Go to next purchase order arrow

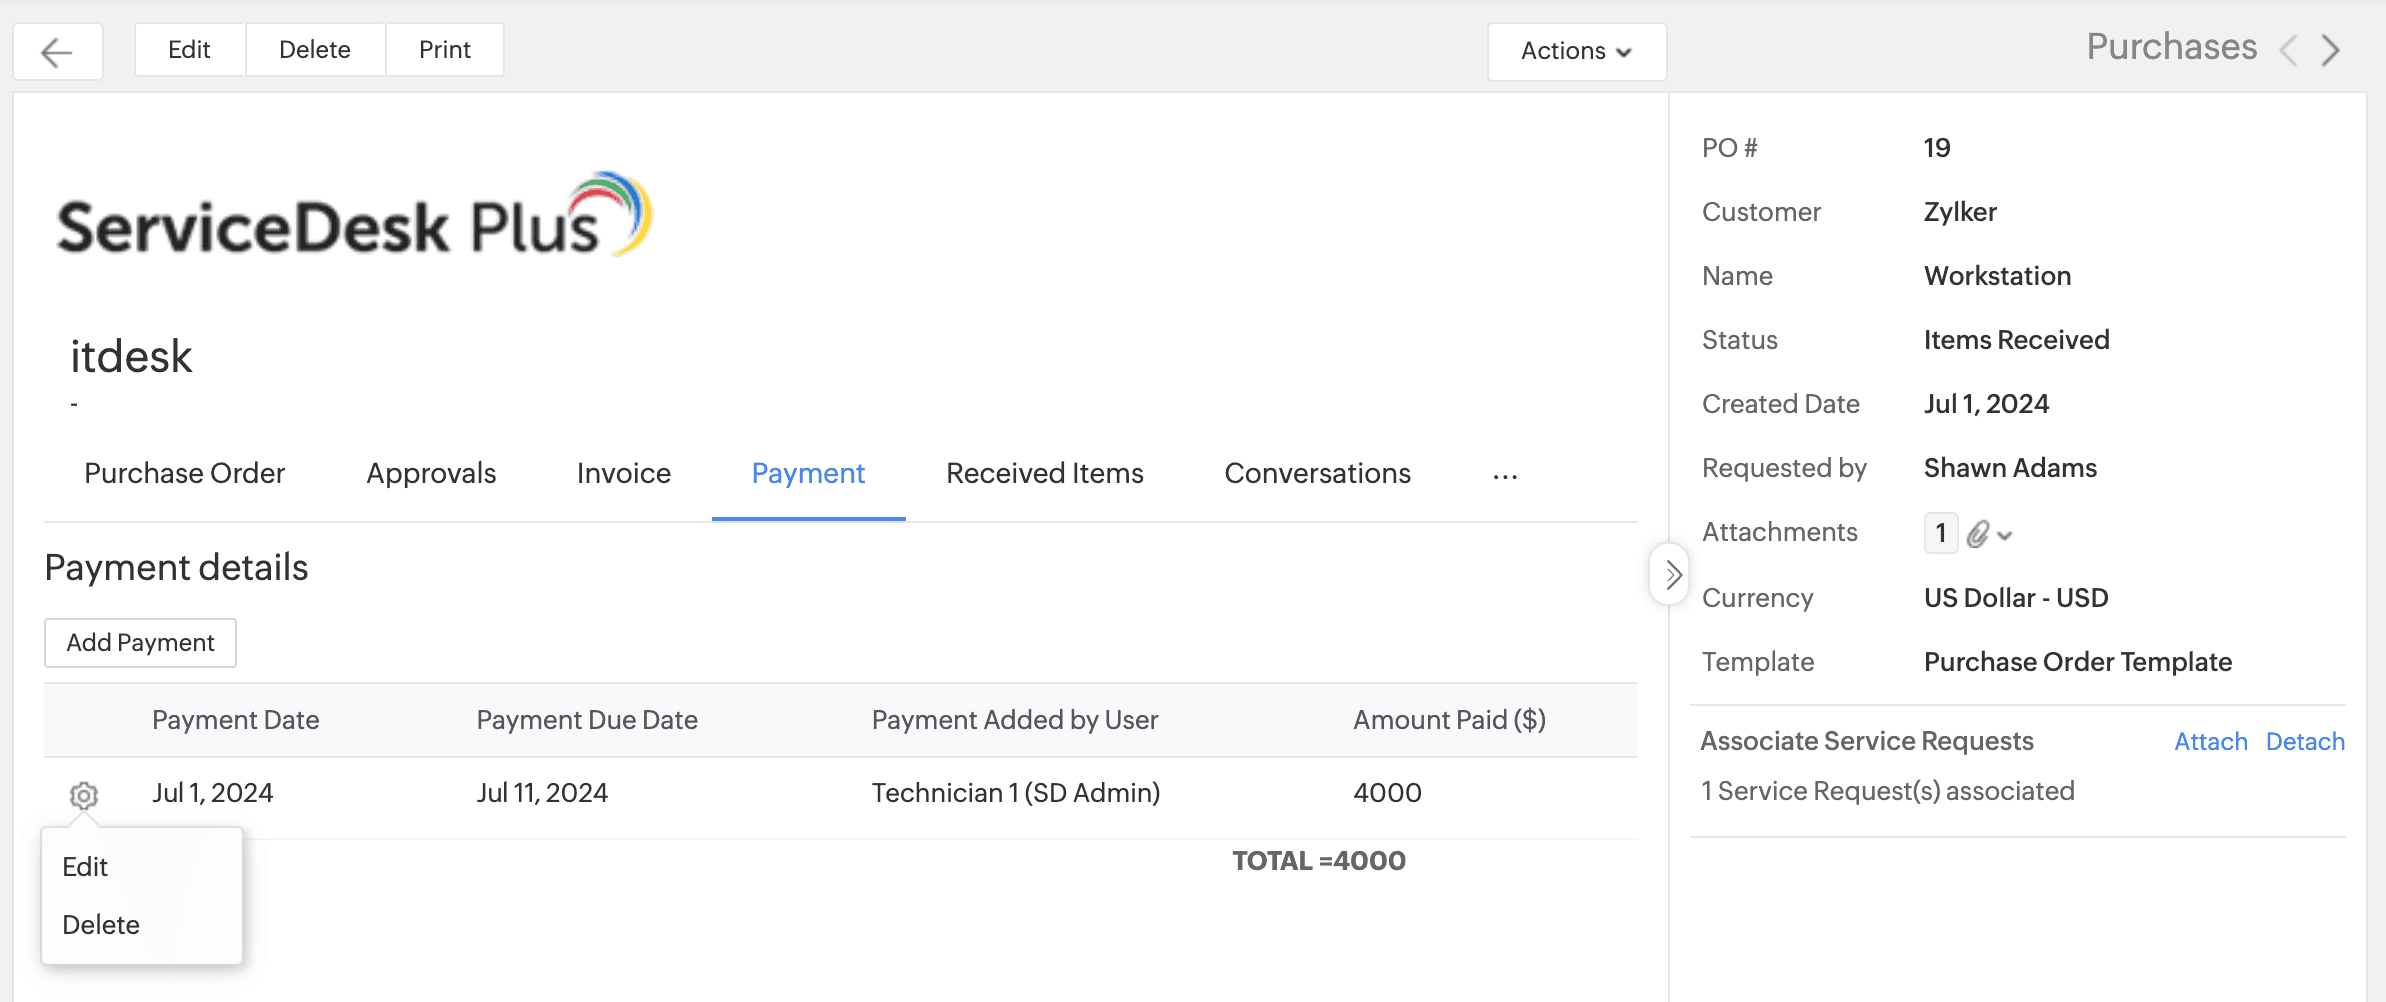click(2331, 50)
